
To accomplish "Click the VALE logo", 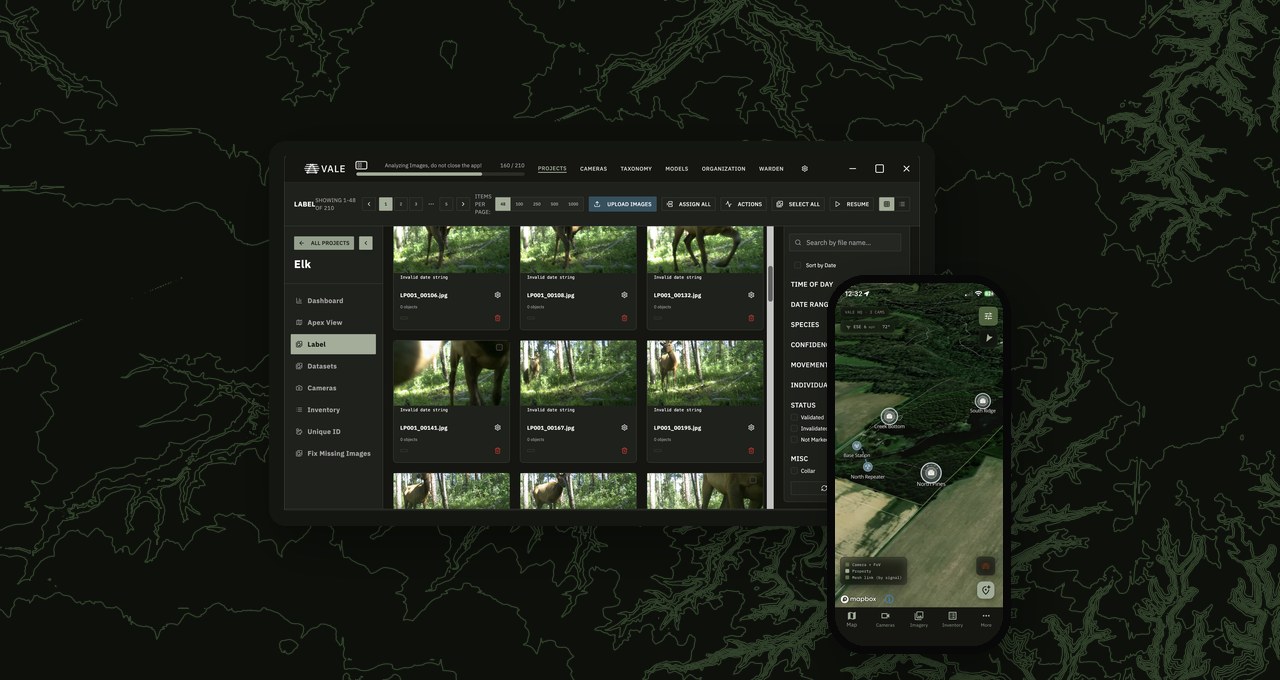I will point(325,169).
